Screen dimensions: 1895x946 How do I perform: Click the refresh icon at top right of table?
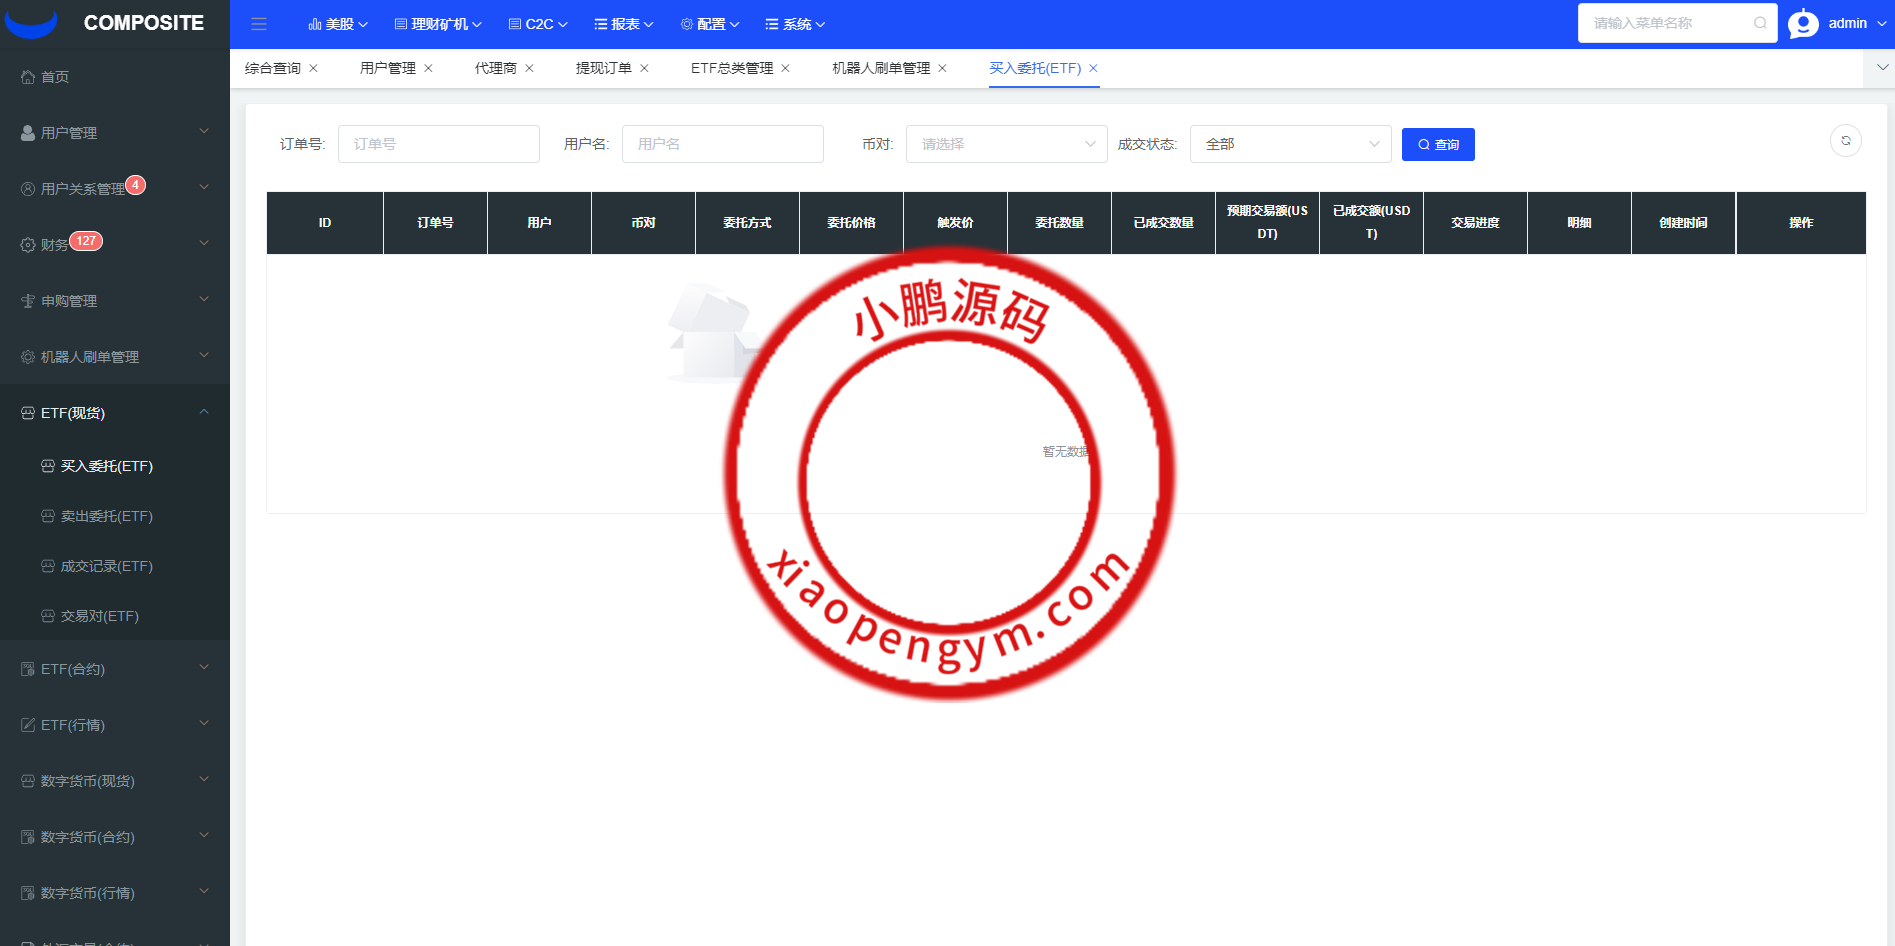coord(1845,141)
